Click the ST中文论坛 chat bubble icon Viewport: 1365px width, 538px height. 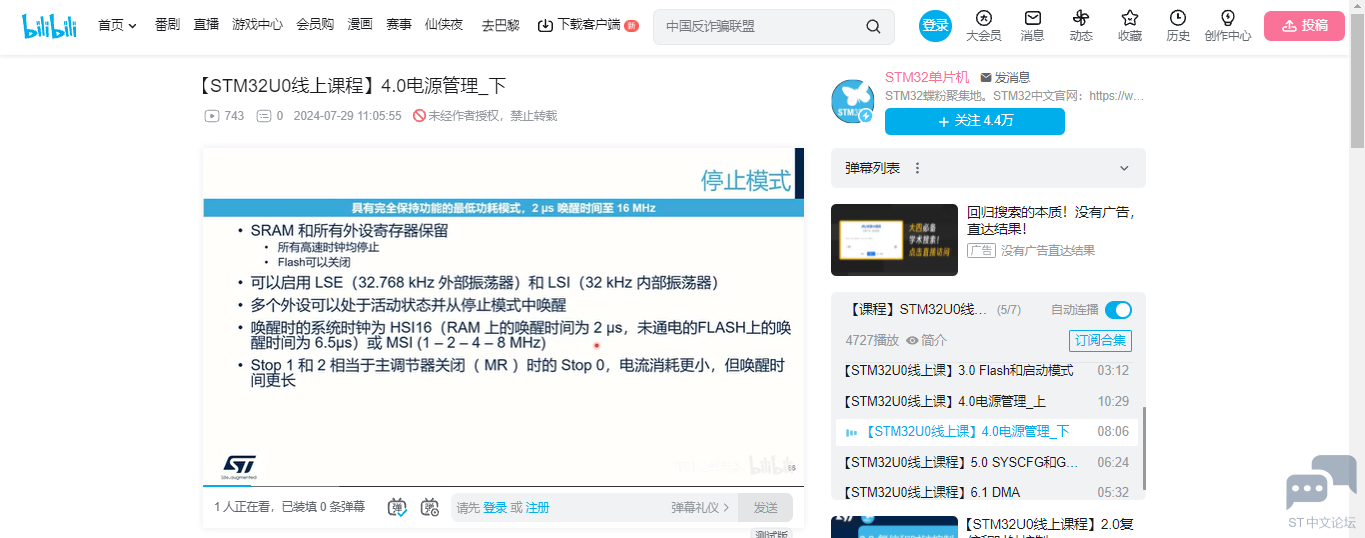pos(1321,483)
